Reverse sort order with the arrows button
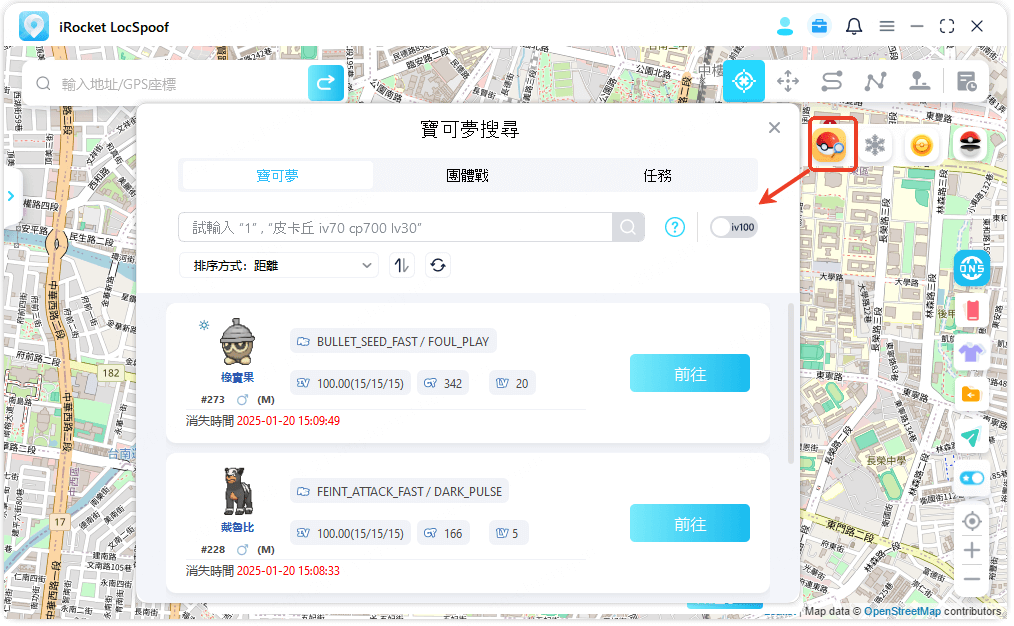 click(x=402, y=265)
